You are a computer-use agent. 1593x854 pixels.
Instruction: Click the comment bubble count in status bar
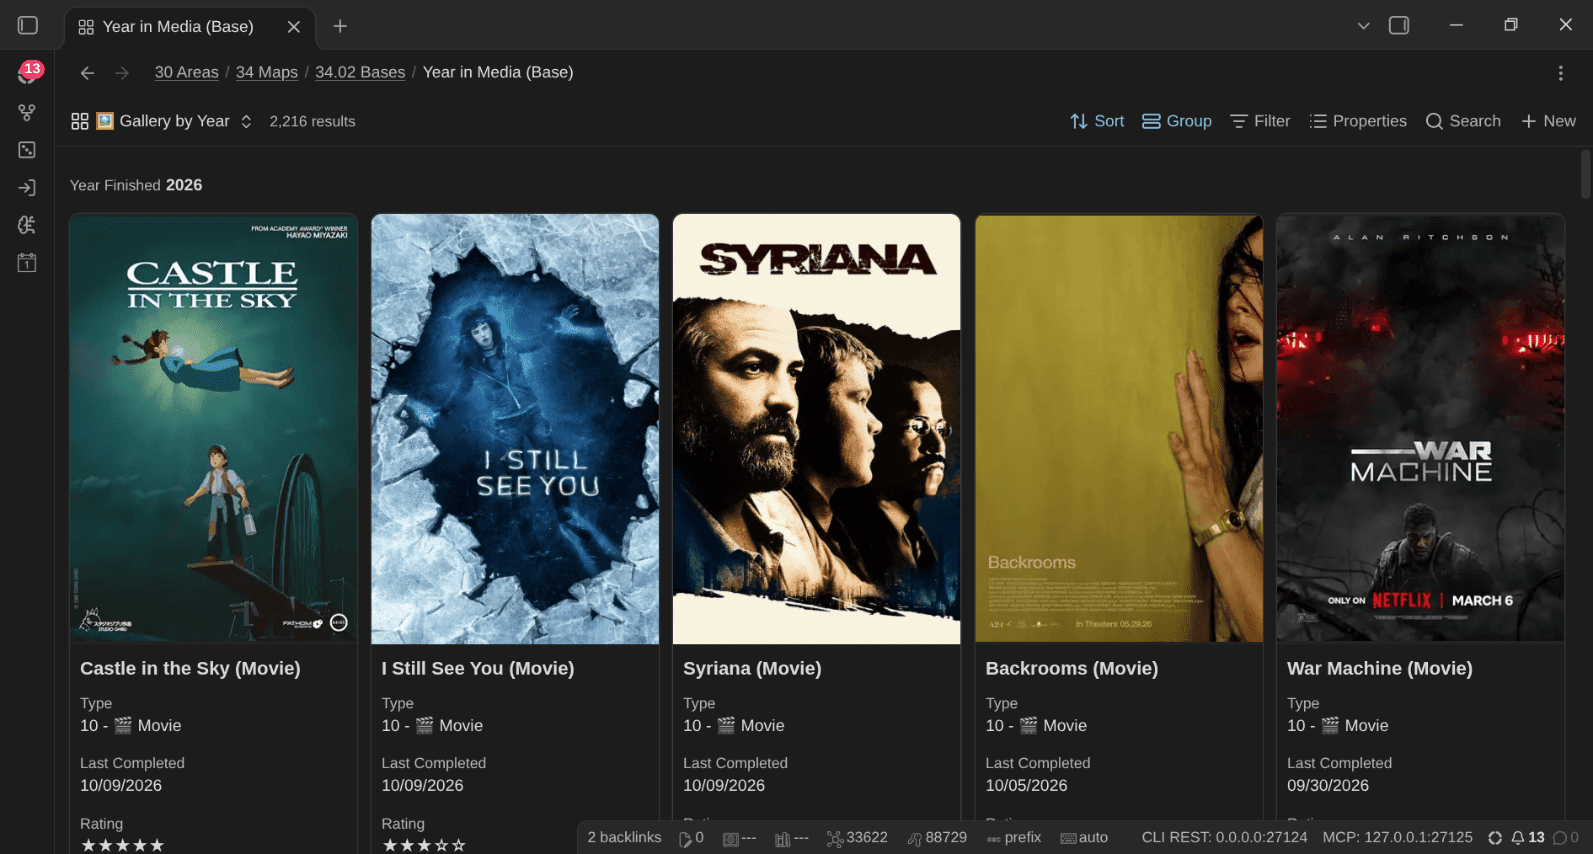pyautogui.click(x=1566, y=838)
